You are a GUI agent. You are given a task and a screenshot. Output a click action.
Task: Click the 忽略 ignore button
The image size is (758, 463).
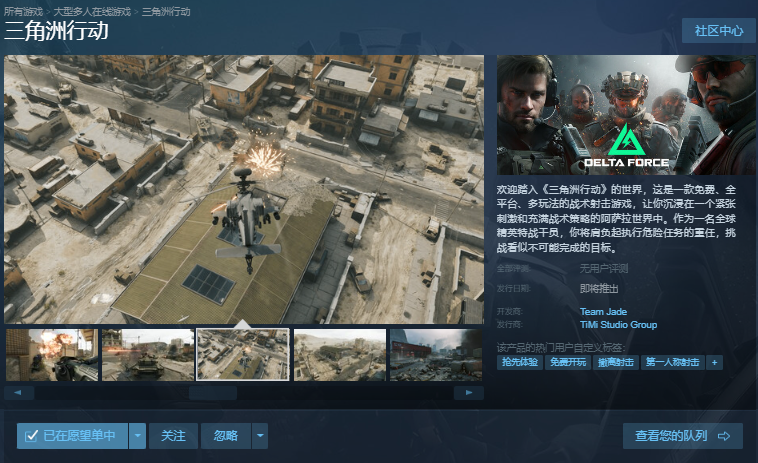tap(226, 436)
